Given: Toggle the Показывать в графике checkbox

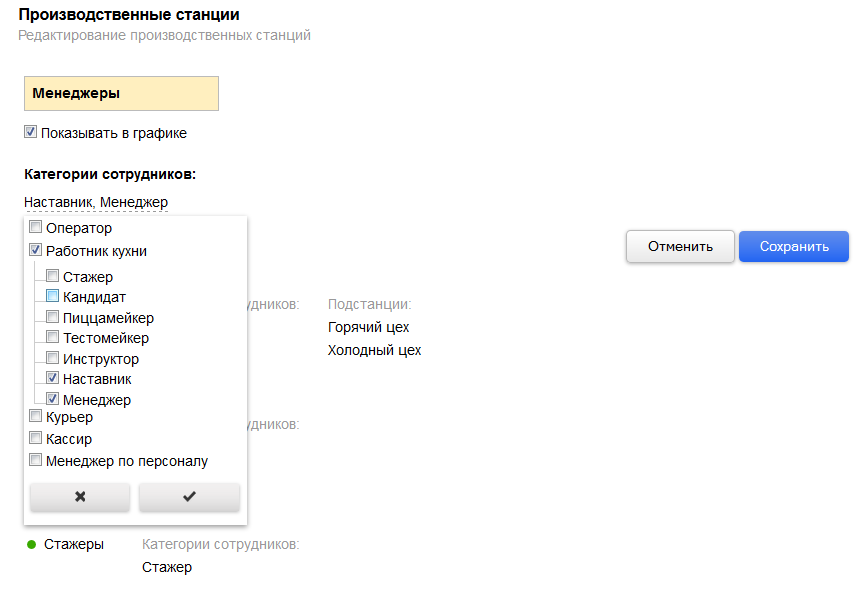Looking at the screenshot, I should (31, 132).
